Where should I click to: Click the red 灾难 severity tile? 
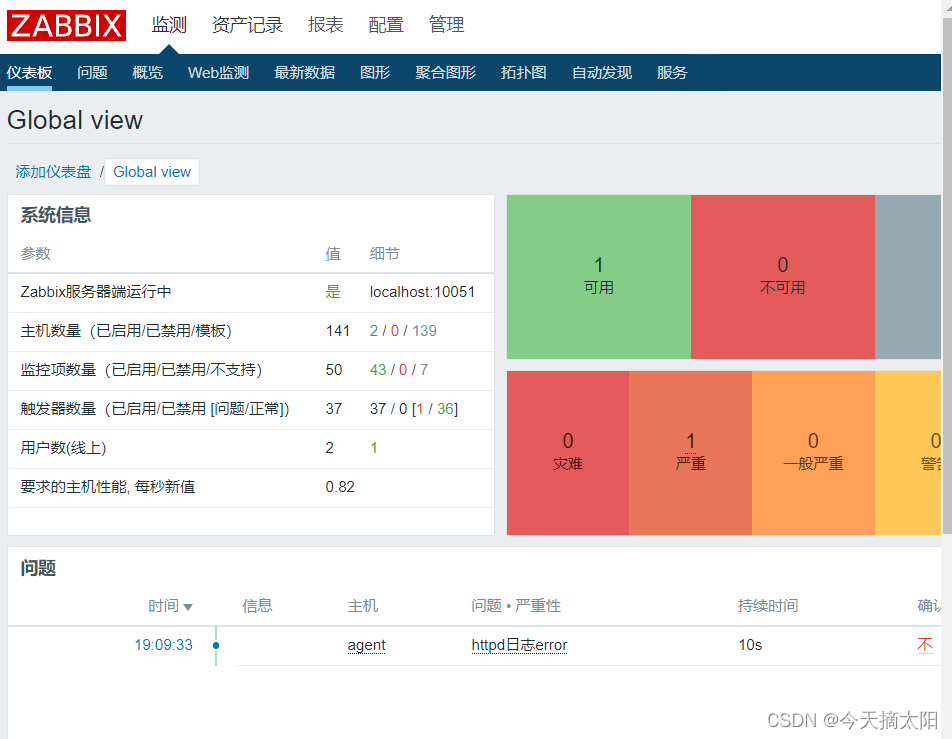click(x=568, y=453)
